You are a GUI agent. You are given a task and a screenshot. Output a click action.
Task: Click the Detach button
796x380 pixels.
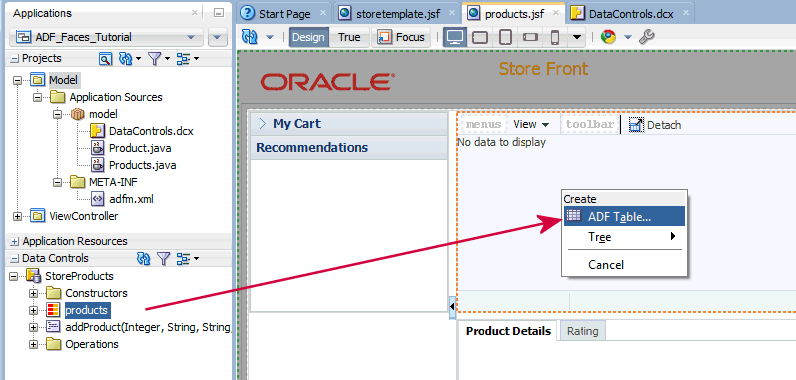coord(655,125)
